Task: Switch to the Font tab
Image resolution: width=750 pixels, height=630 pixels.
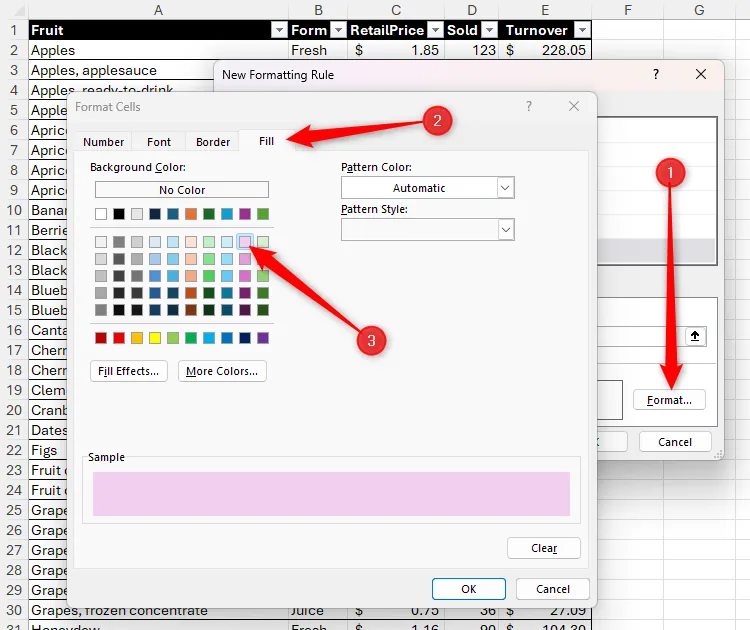Action: click(159, 142)
